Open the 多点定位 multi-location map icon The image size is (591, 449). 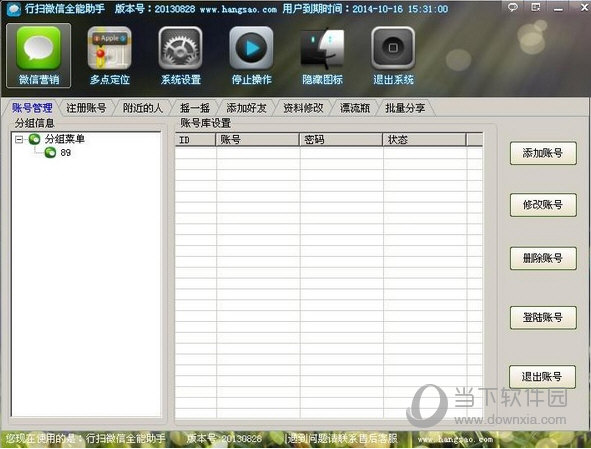(x=109, y=55)
